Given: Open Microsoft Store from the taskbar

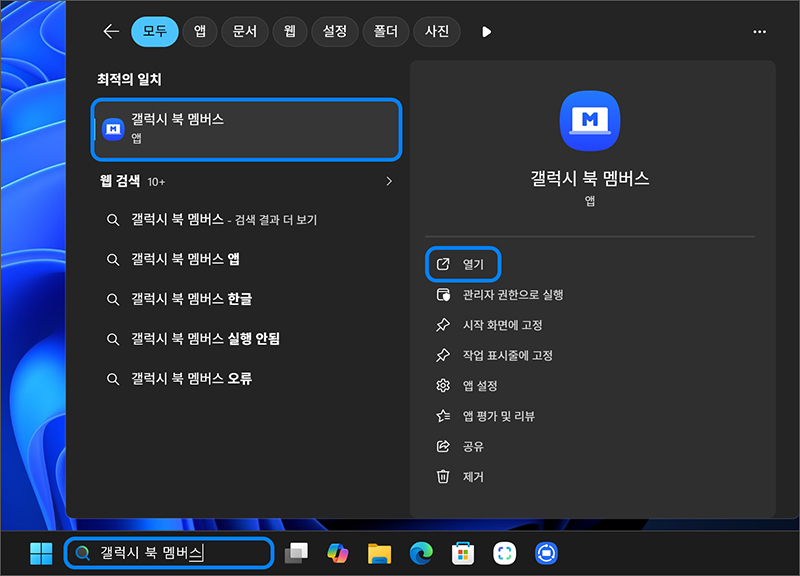Looking at the screenshot, I should (463, 554).
